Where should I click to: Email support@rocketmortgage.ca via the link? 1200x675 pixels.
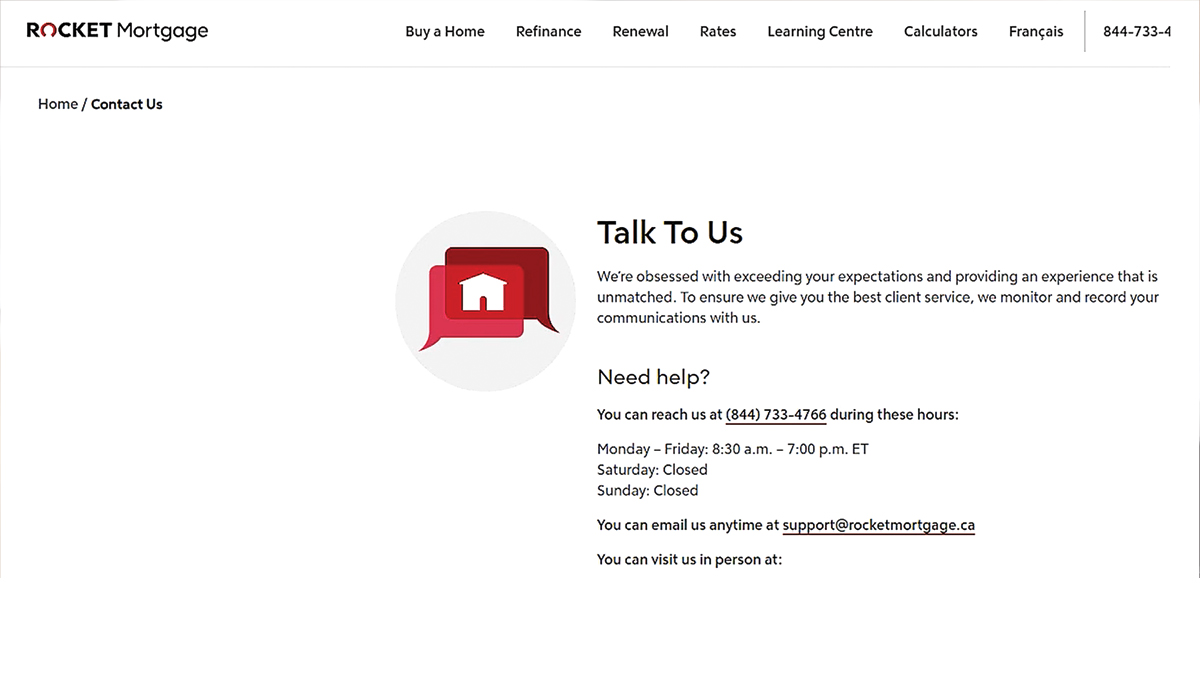(x=878, y=525)
